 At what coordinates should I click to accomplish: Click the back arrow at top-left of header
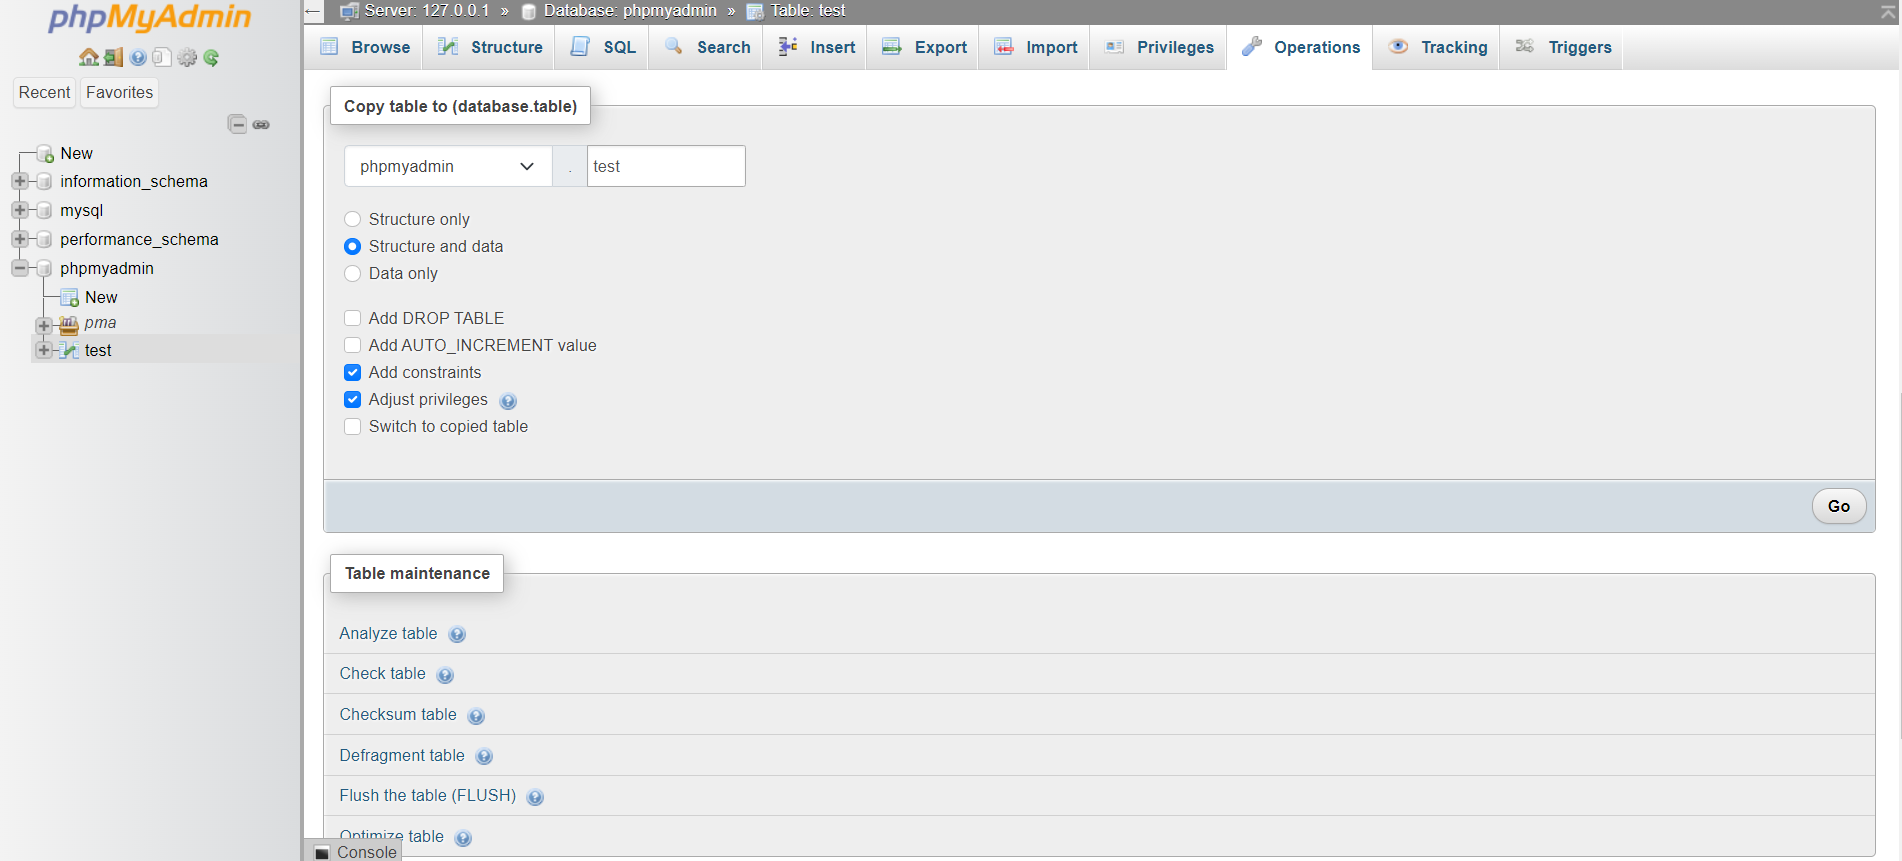click(x=313, y=11)
